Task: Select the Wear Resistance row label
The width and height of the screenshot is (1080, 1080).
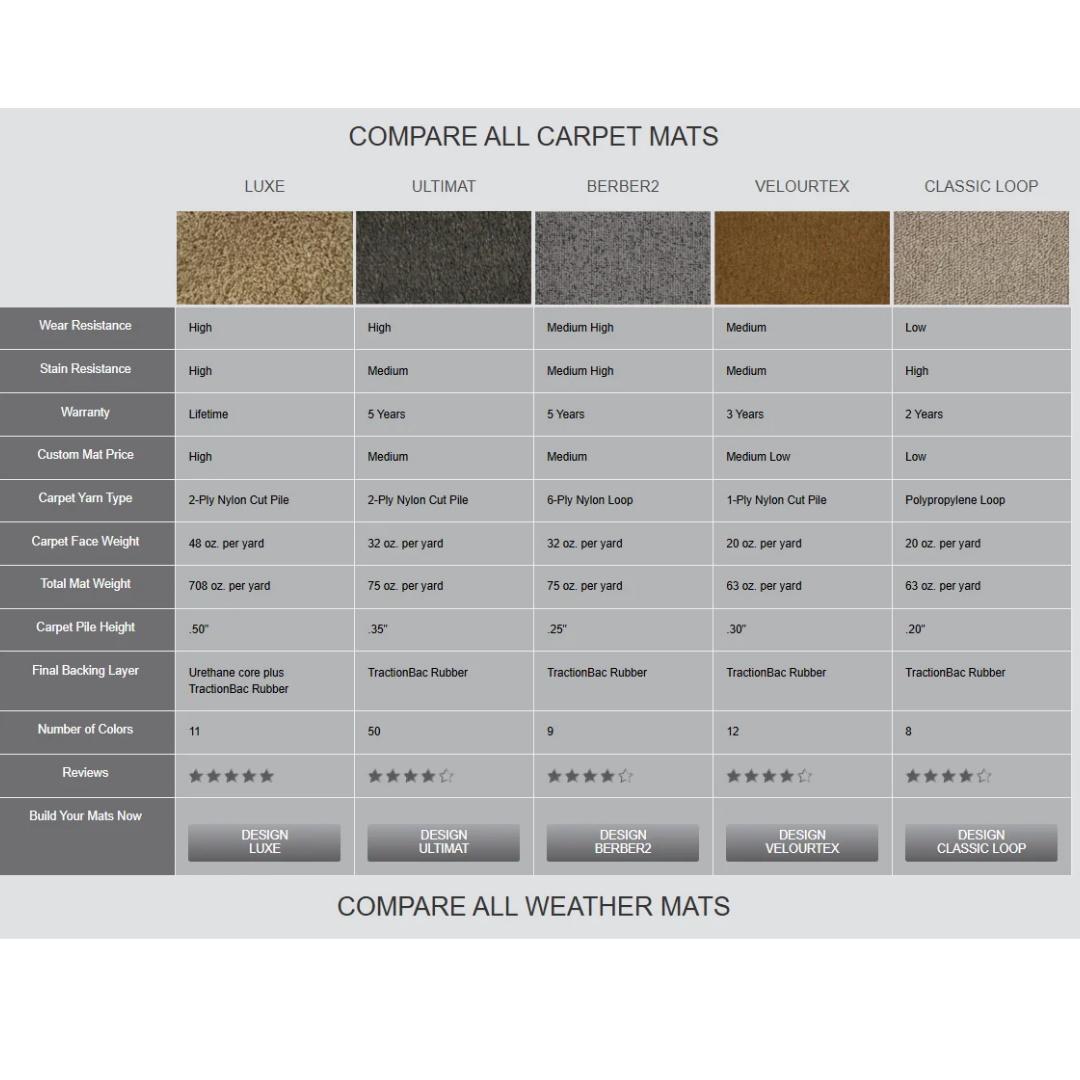Action: (x=85, y=326)
